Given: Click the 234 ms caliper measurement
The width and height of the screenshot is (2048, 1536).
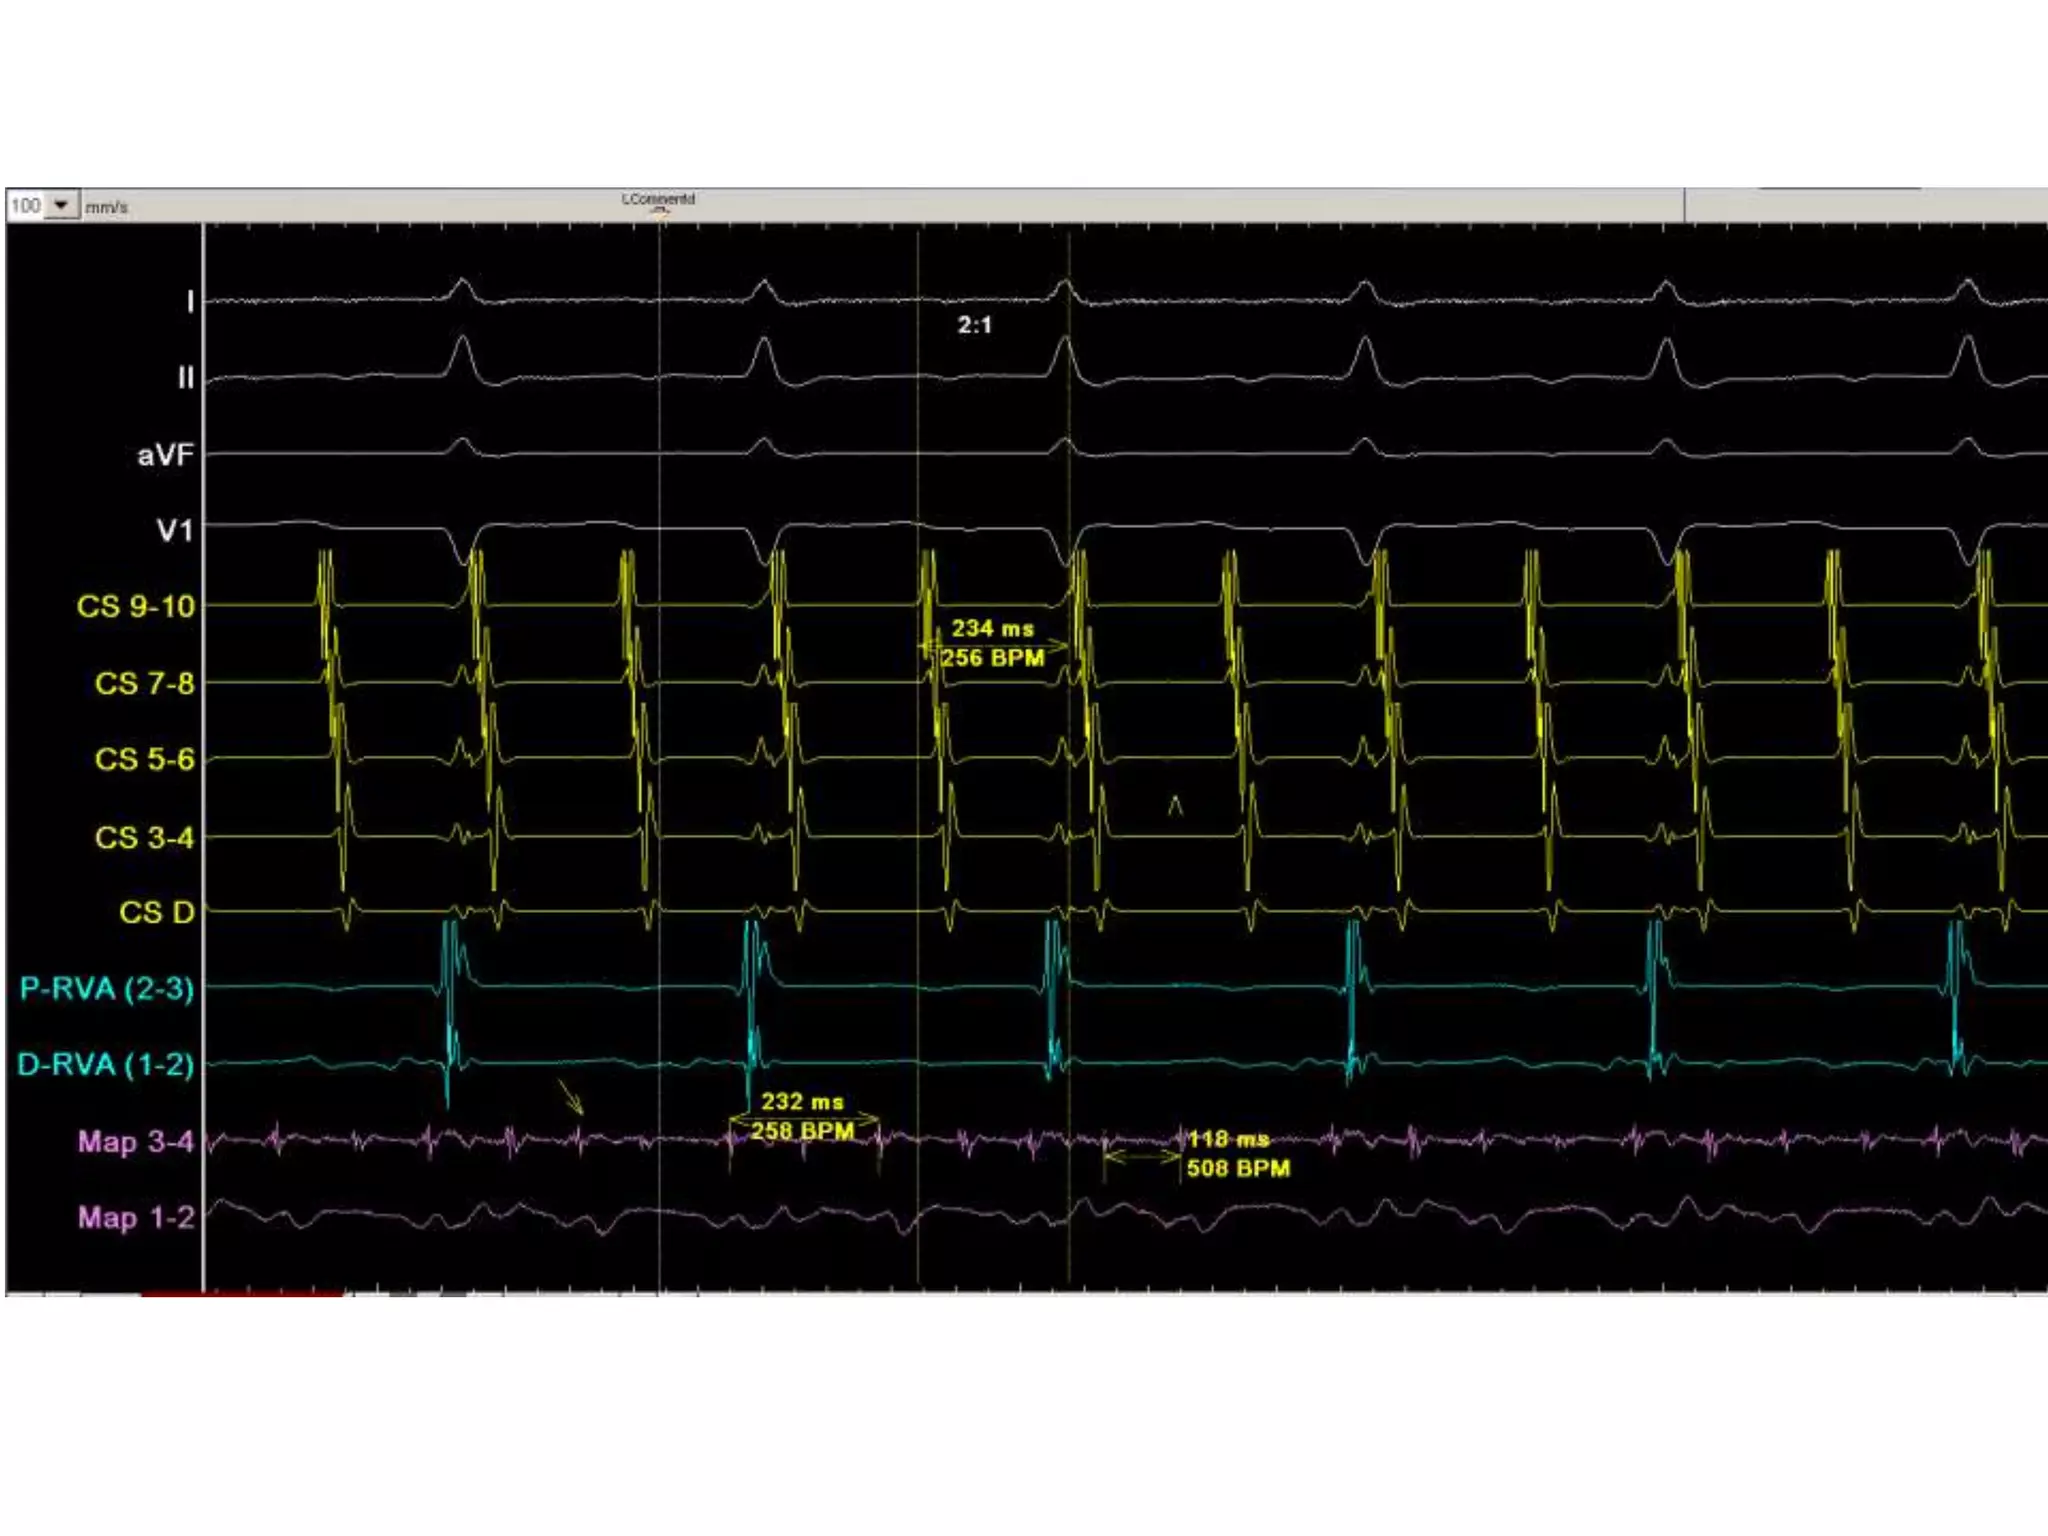Looking at the screenshot, I should point(992,628).
